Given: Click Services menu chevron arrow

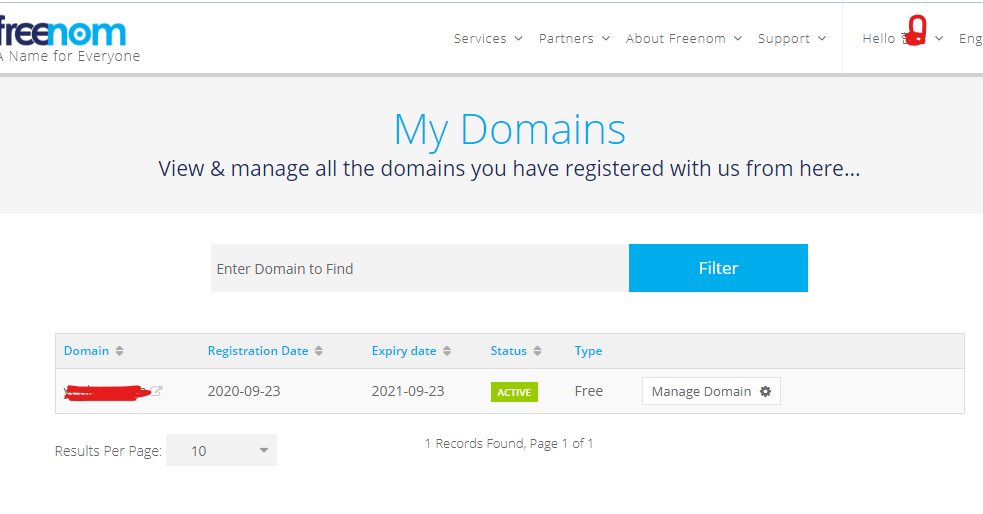Looking at the screenshot, I should tap(518, 39).
